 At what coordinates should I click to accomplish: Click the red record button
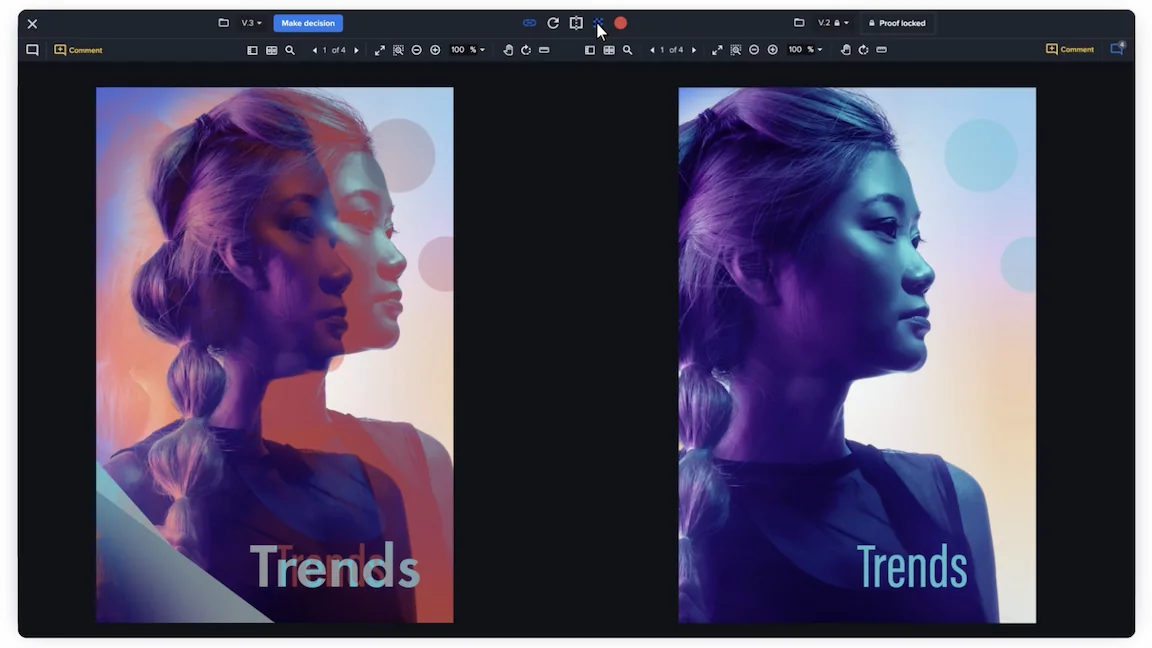click(620, 23)
